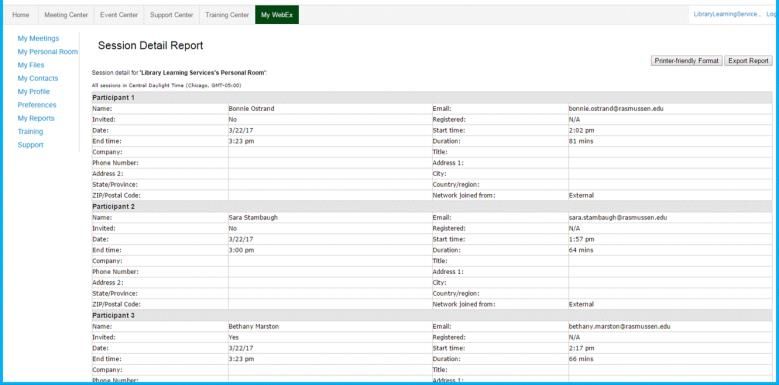Click email bonnie.ostrand@rasmussen.edu

point(616,109)
